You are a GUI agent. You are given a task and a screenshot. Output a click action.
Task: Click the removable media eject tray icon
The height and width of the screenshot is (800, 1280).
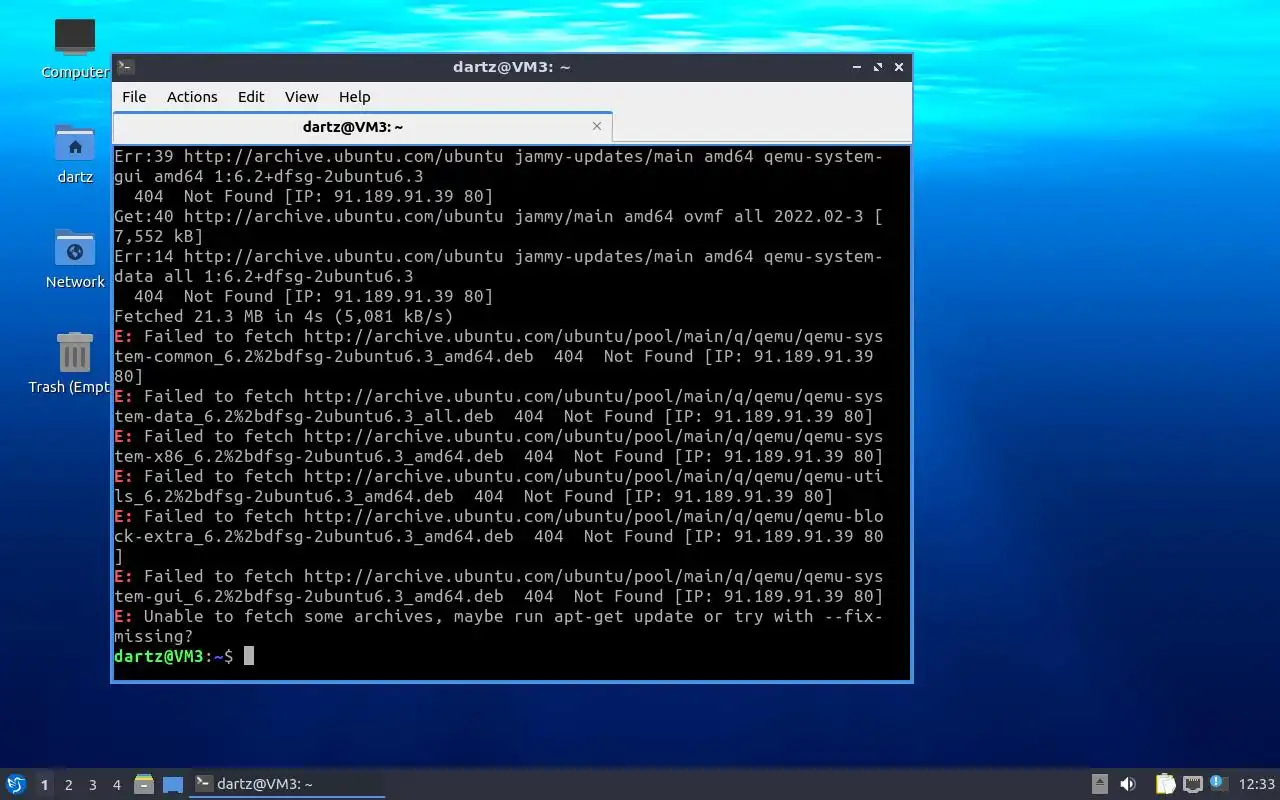coord(1099,784)
